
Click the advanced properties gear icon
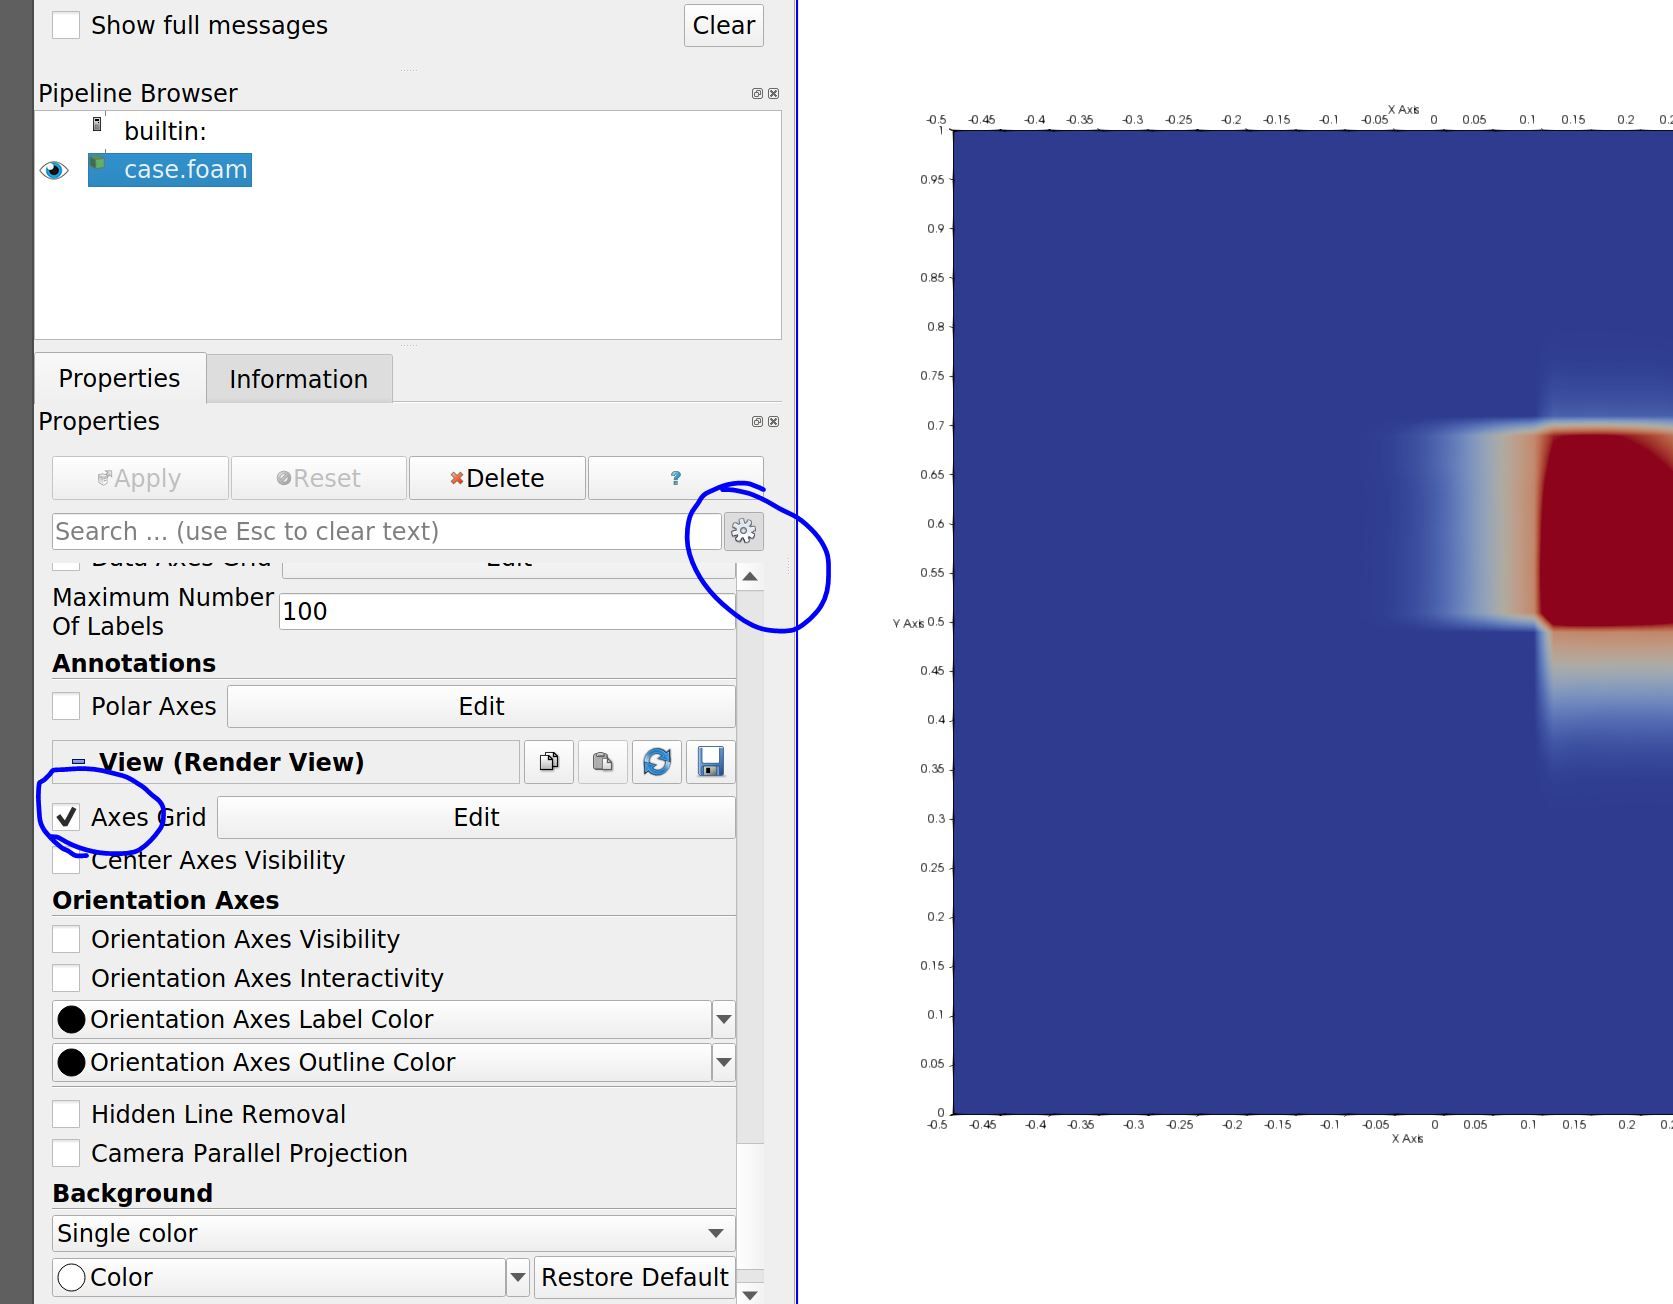(x=743, y=531)
